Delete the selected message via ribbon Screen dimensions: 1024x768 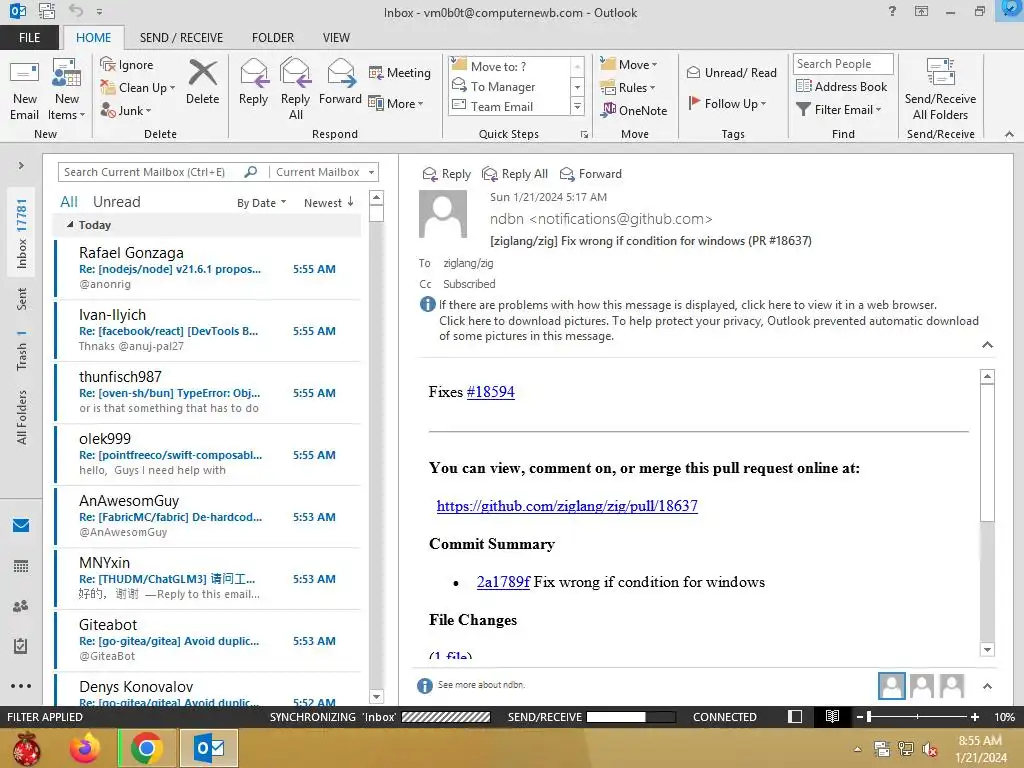pyautogui.click(x=202, y=82)
